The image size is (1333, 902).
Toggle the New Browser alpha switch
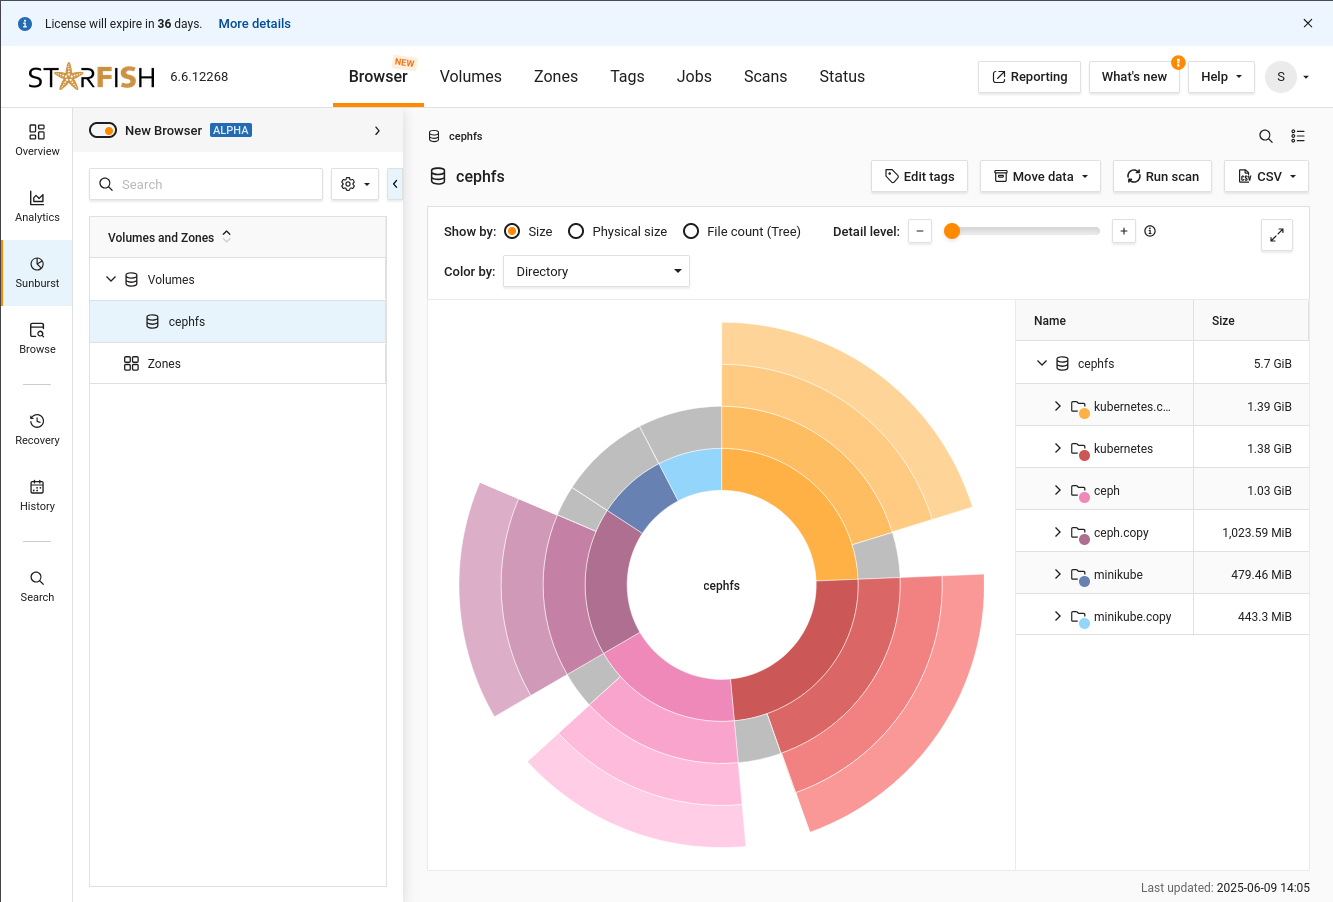(103, 130)
